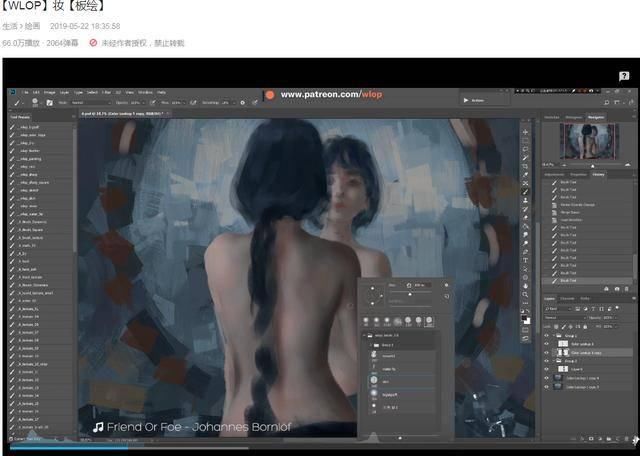Select the Clone Stamp tool

tap(525, 200)
